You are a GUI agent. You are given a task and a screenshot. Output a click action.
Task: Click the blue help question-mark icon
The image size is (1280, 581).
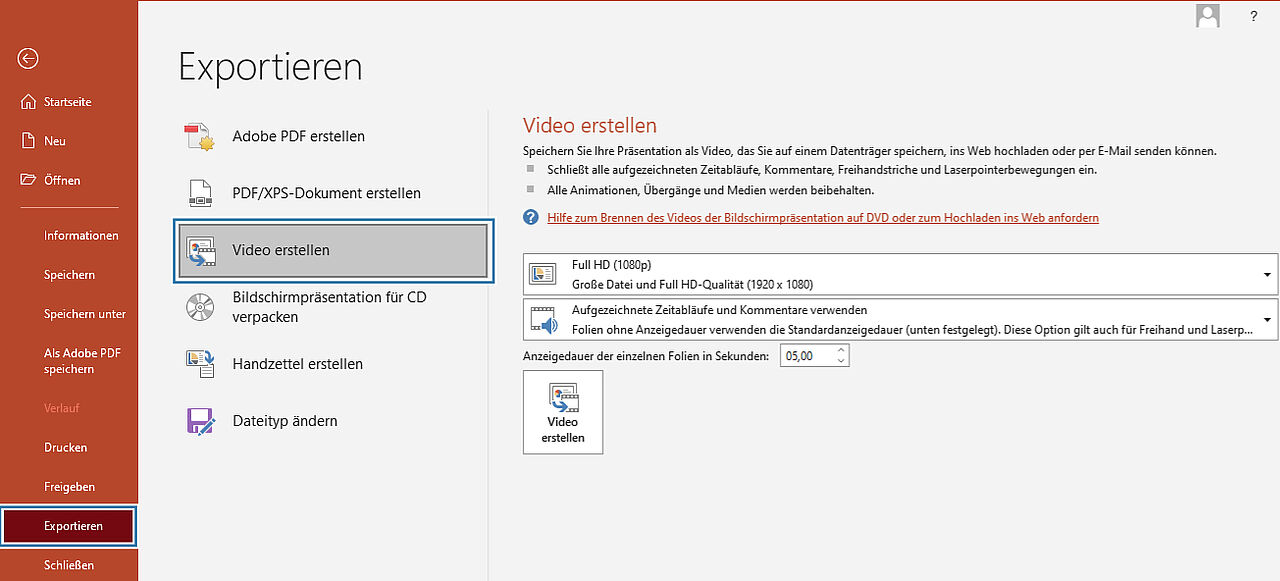(x=530, y=217)
